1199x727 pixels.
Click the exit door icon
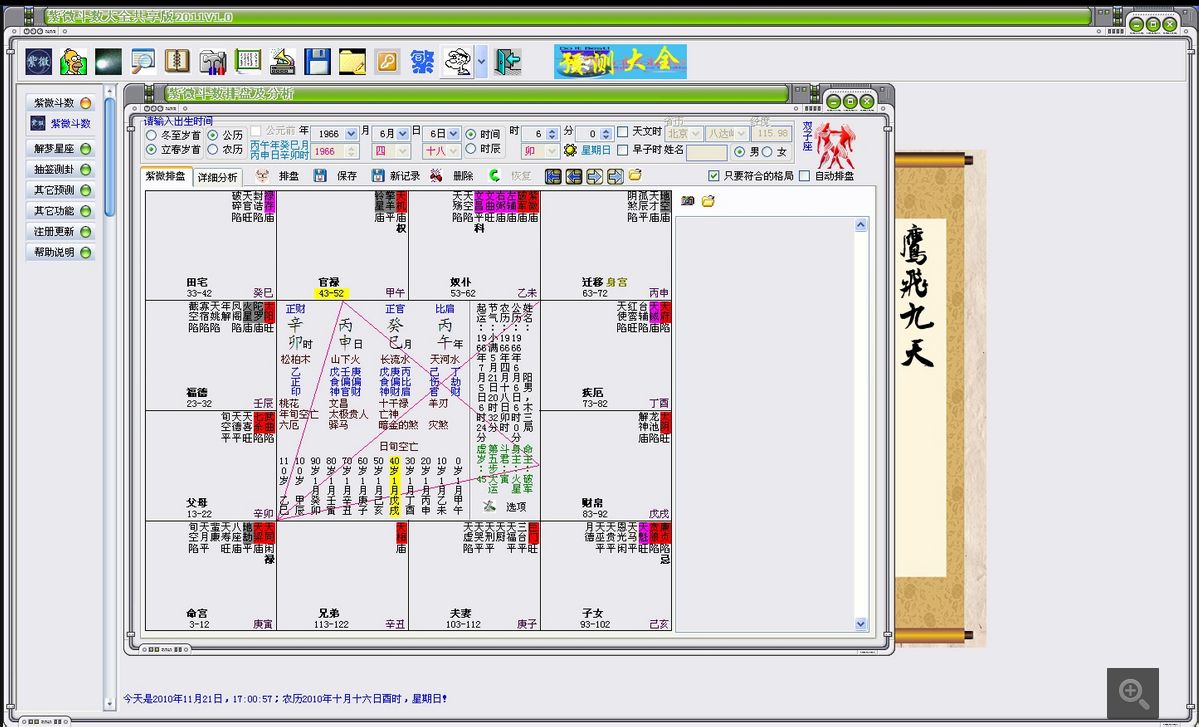[x=508, y=61]
